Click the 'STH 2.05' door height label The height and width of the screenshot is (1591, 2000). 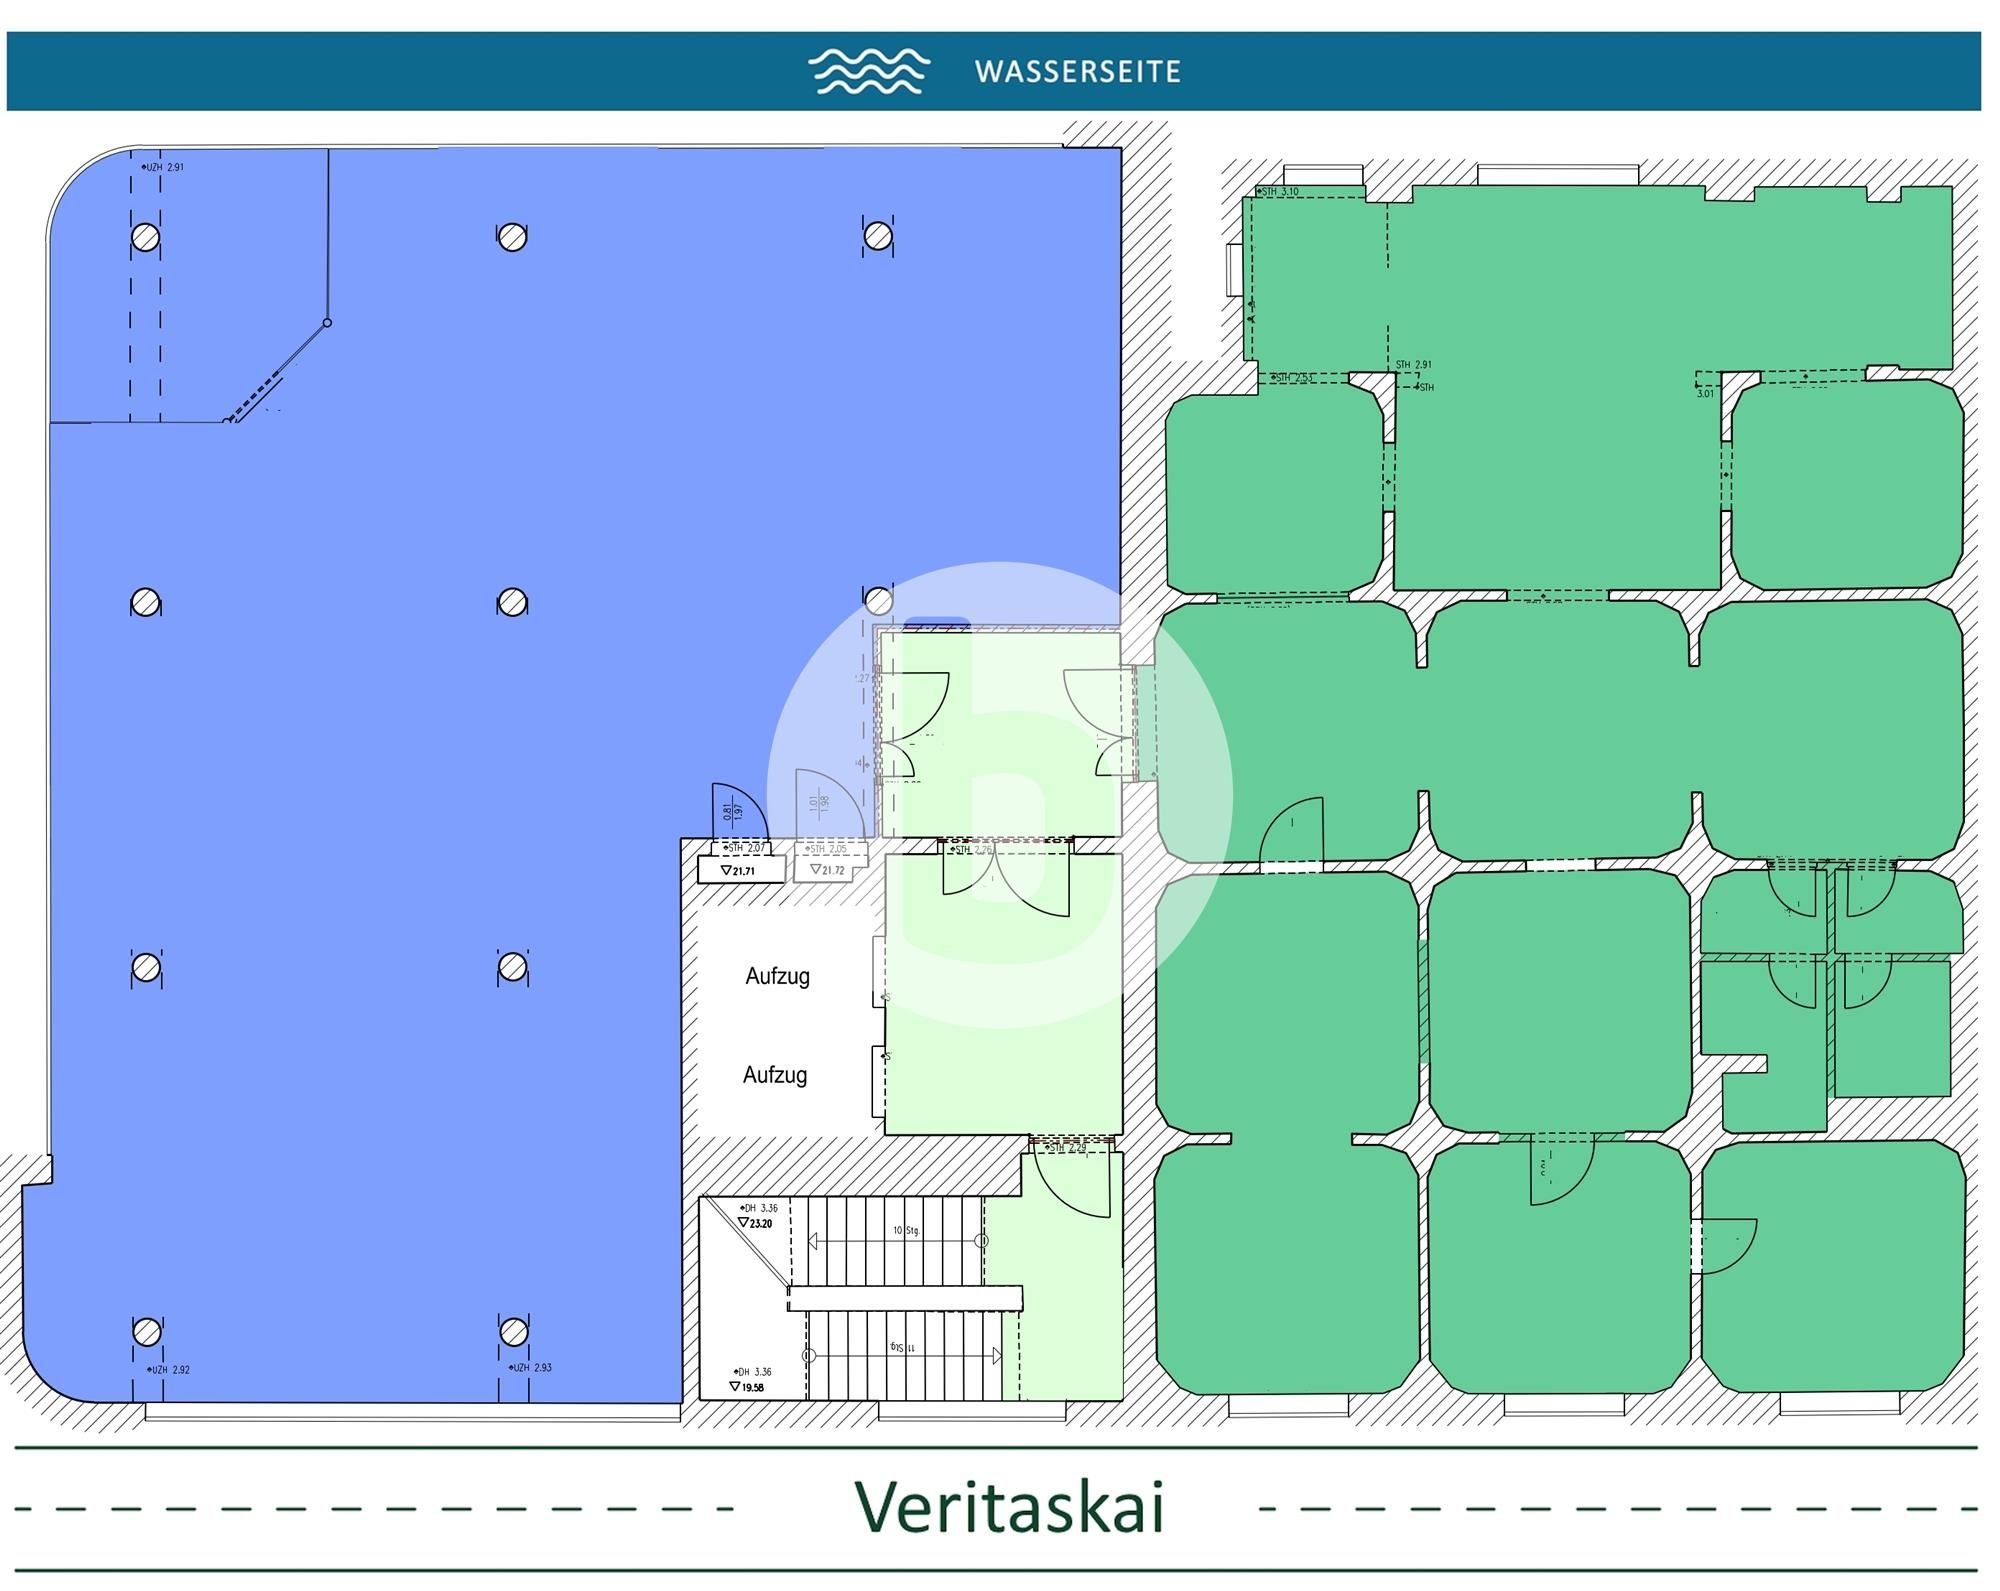(826, 849)
